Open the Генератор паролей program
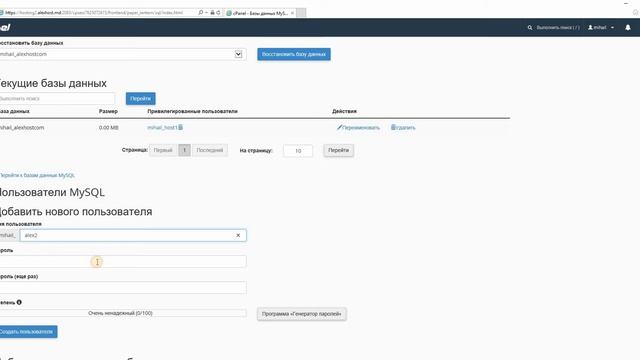Viewport: 640px width, 360px height. (x=302, y=314)
